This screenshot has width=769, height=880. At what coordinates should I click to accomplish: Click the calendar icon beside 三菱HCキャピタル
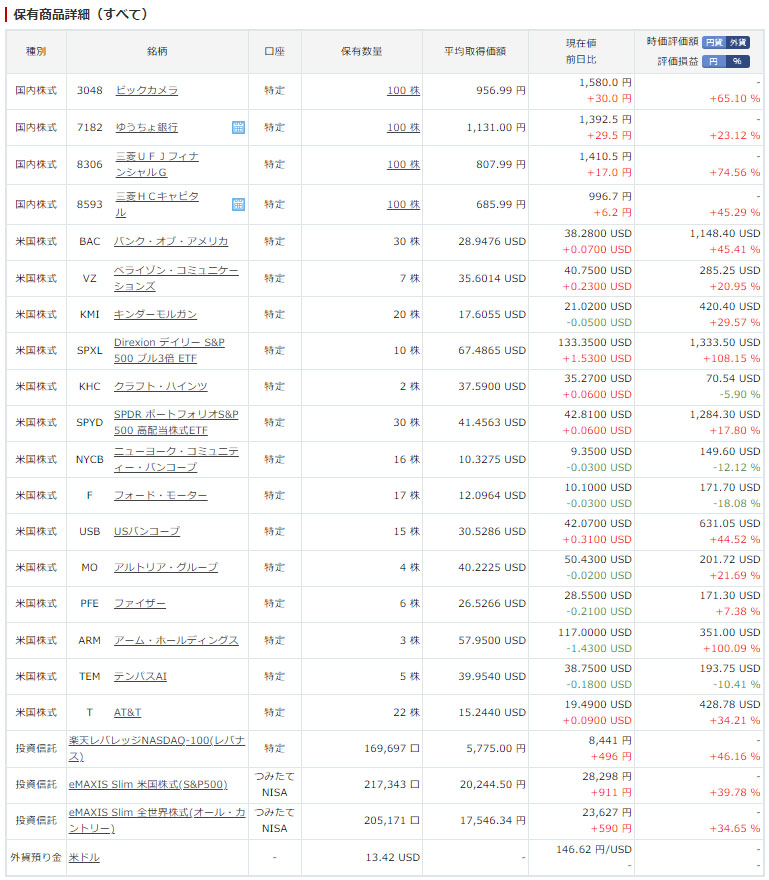(x=238, y=204)
